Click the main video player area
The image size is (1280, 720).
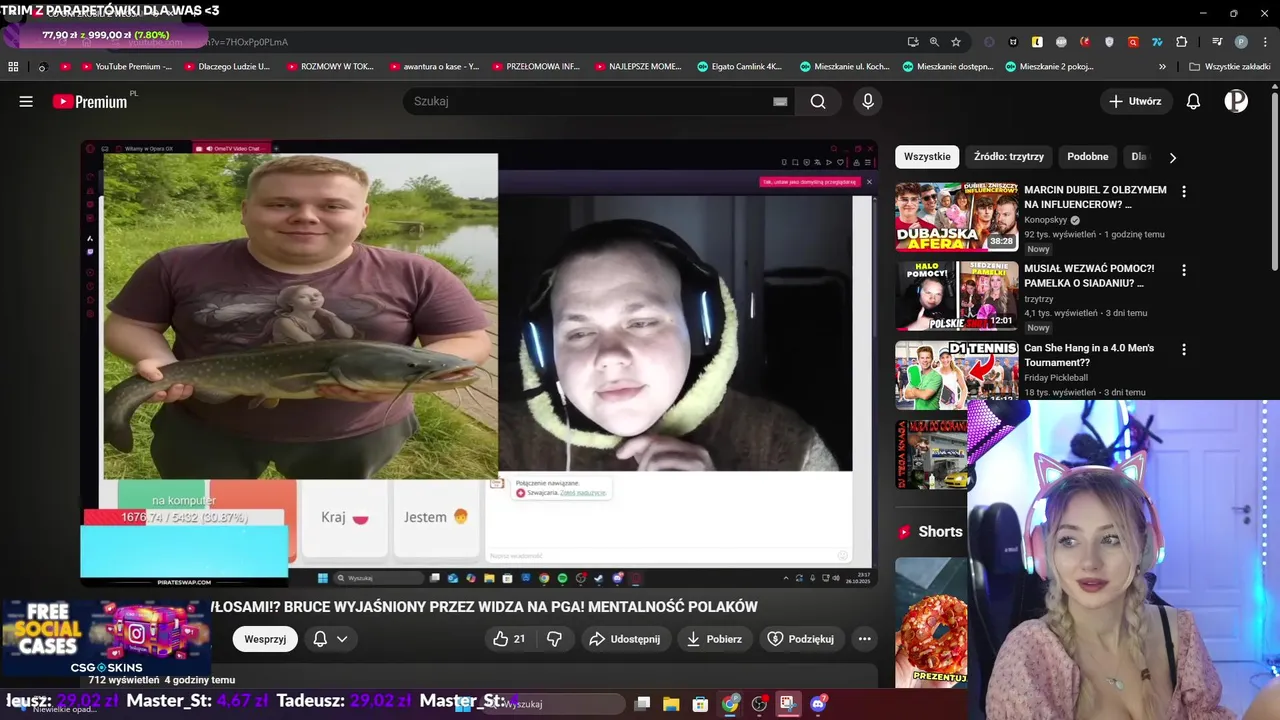479,364
